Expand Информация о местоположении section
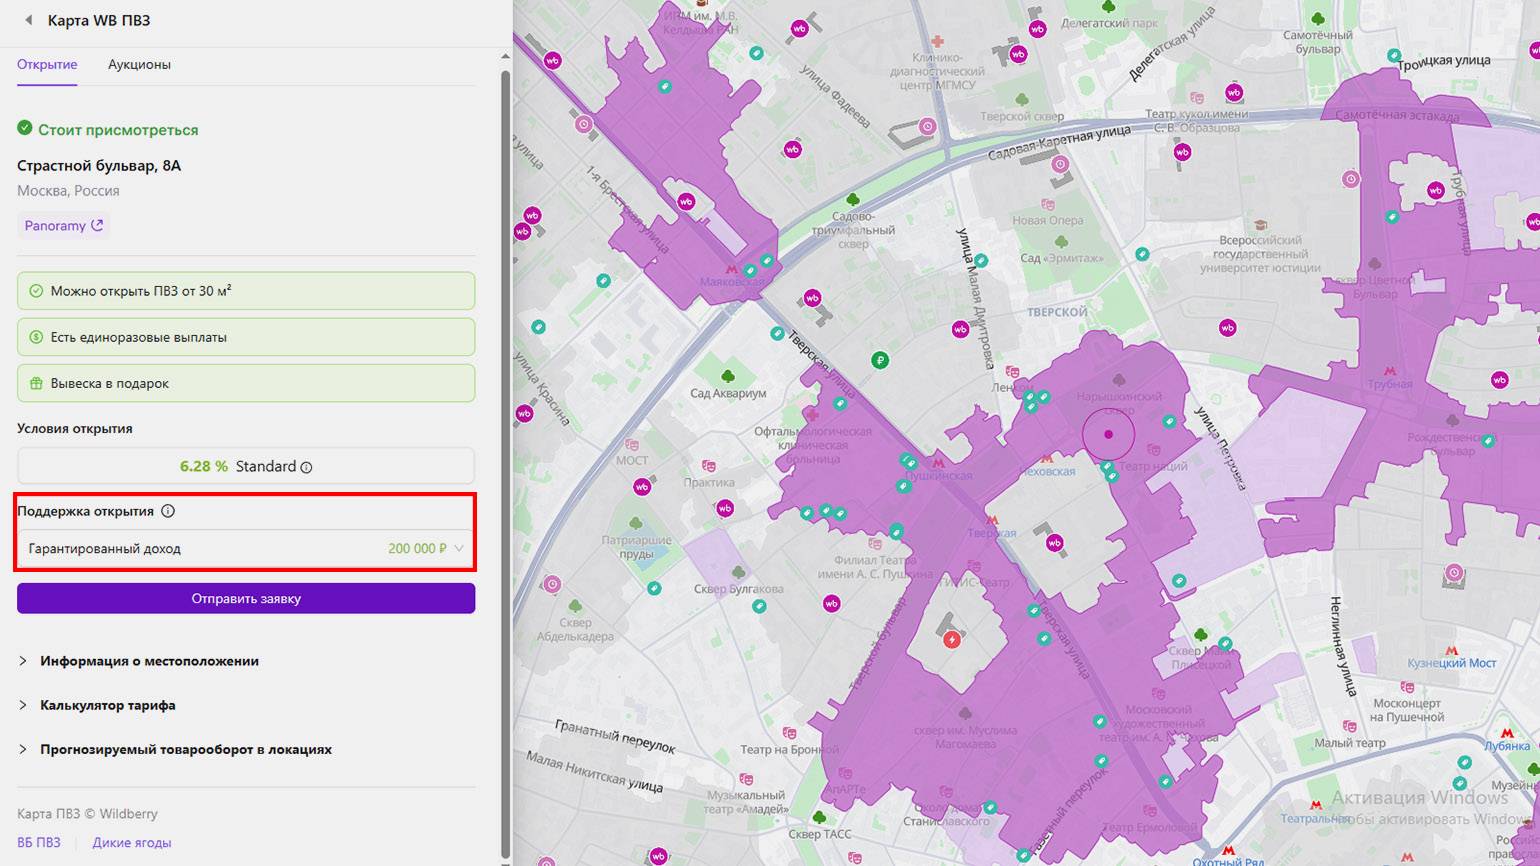 (x=139, y=661)
